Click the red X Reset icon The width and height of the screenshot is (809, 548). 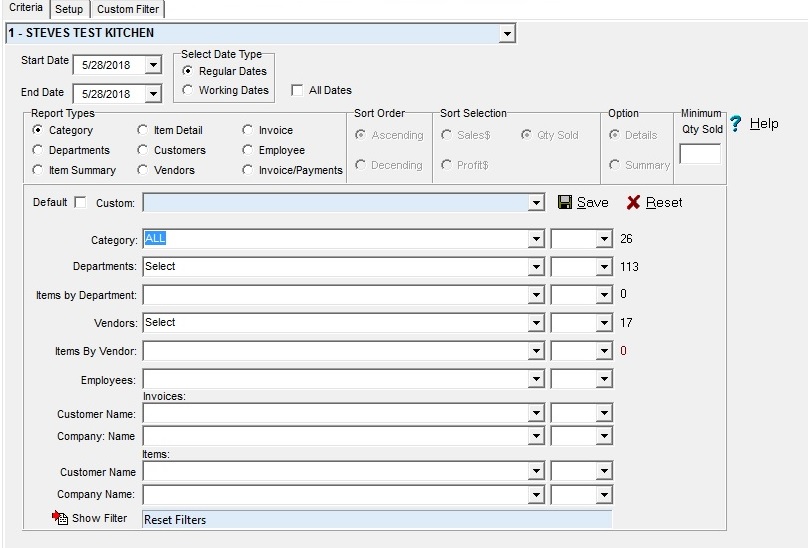click(x=633, y=202)
